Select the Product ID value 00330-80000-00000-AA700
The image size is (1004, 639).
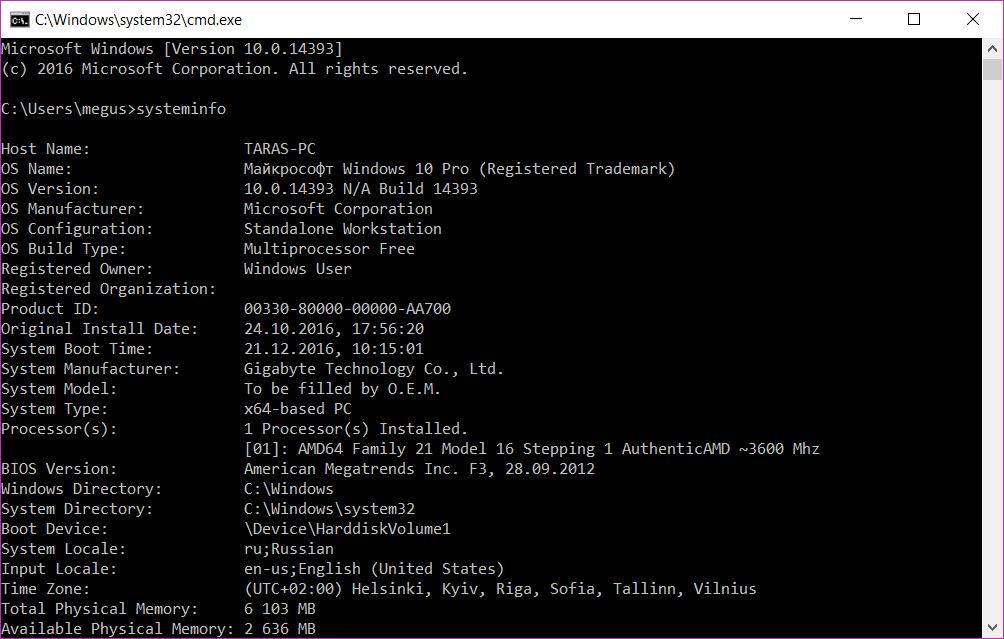(x=347, y=309)
